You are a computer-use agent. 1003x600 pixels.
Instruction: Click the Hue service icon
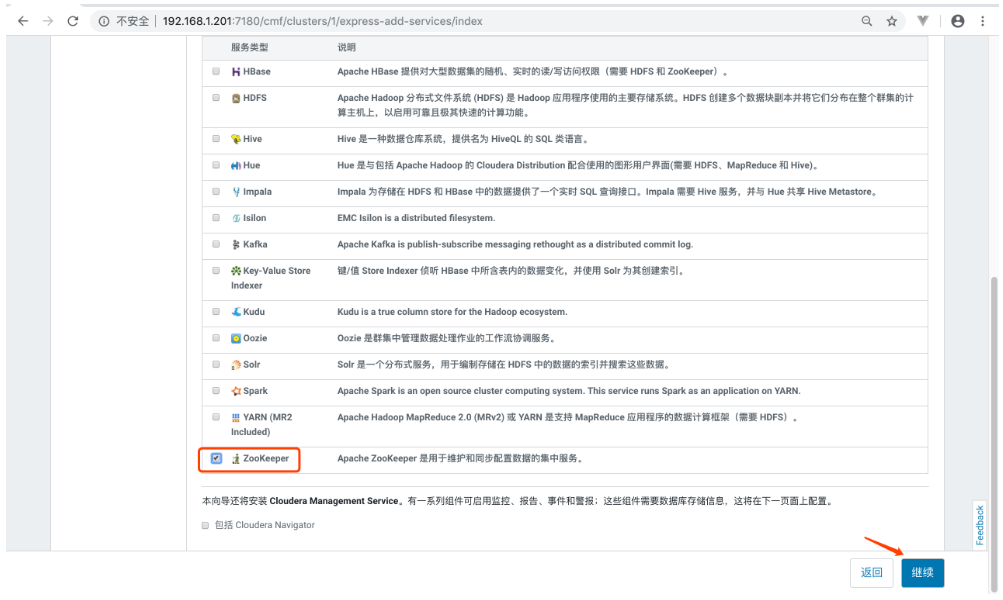236,165
